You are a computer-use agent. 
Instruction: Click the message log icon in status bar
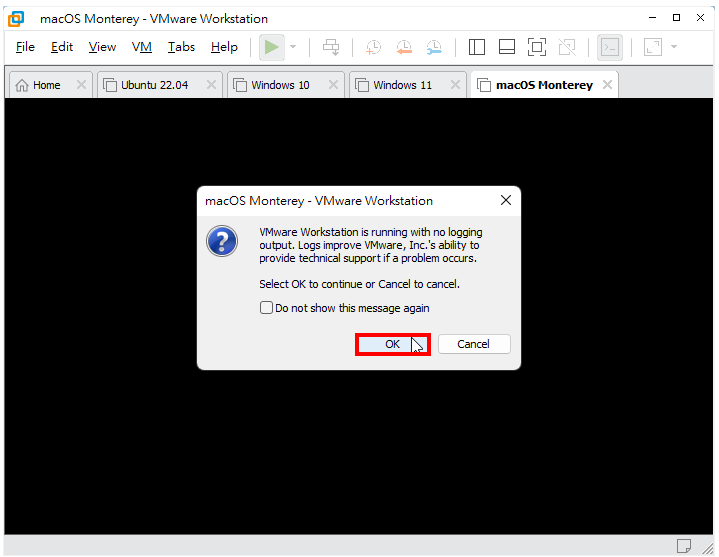[x=684, y=546]
